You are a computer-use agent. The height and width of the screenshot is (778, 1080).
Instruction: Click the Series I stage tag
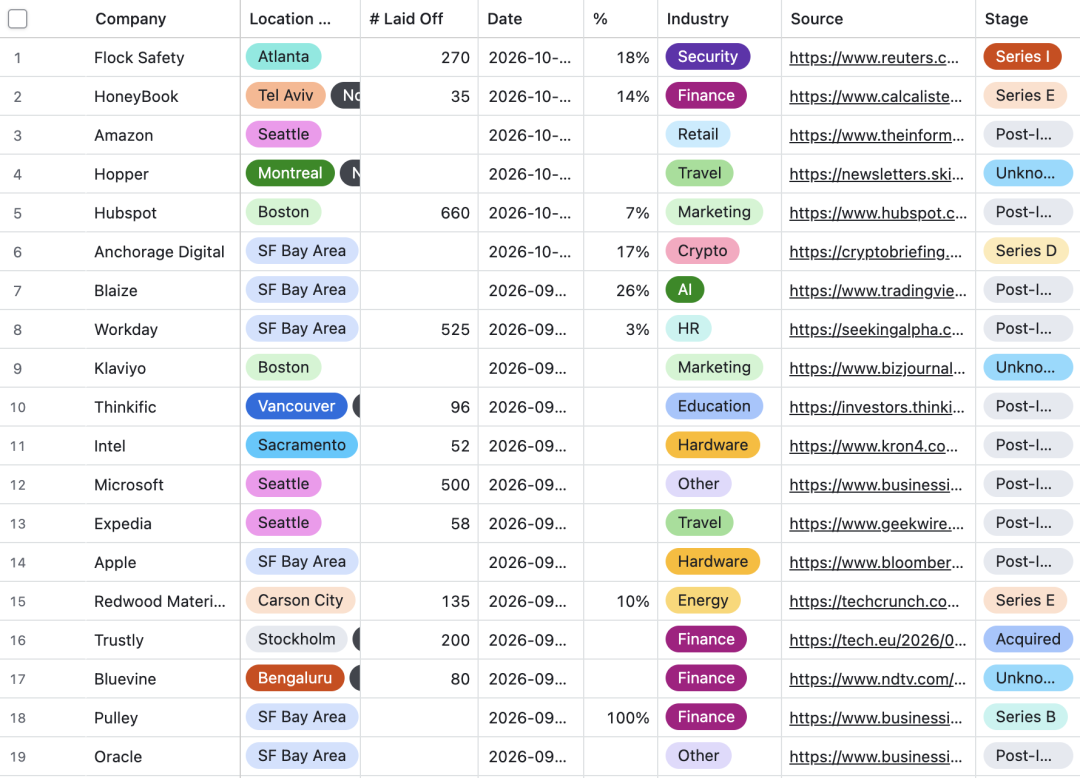point(1023,56)
